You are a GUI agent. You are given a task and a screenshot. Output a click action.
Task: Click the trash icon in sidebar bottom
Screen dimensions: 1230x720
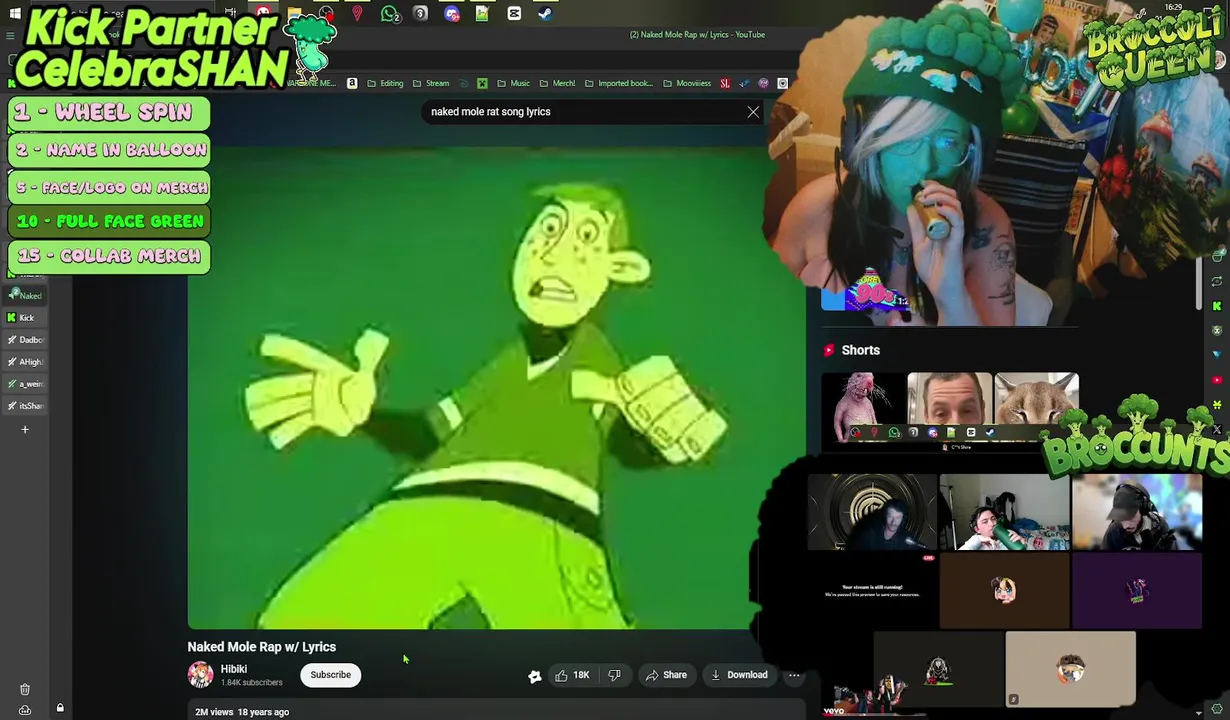[25, 689]
